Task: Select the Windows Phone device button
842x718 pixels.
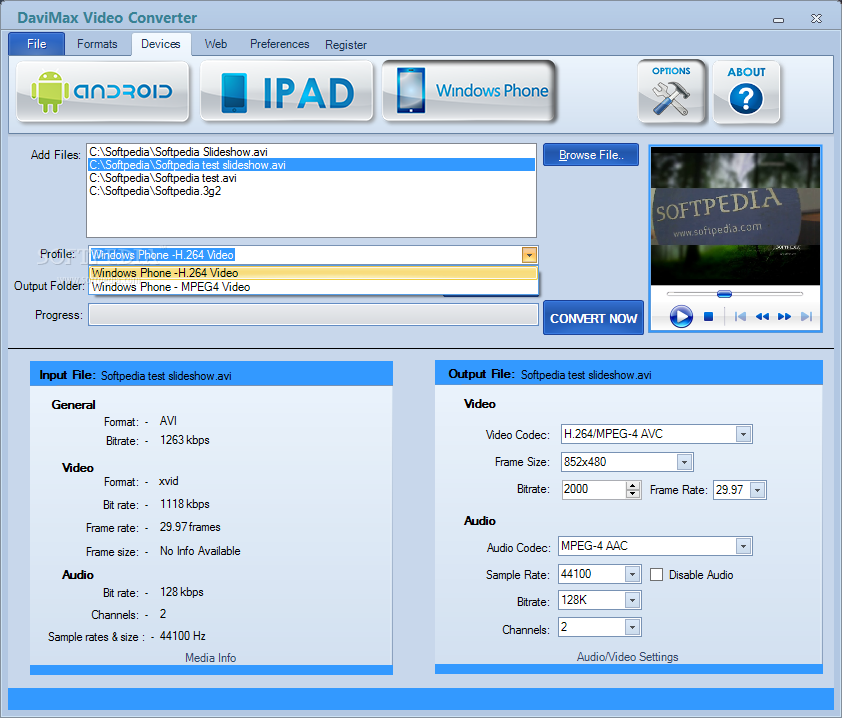Action: click(x=469, y=91)
